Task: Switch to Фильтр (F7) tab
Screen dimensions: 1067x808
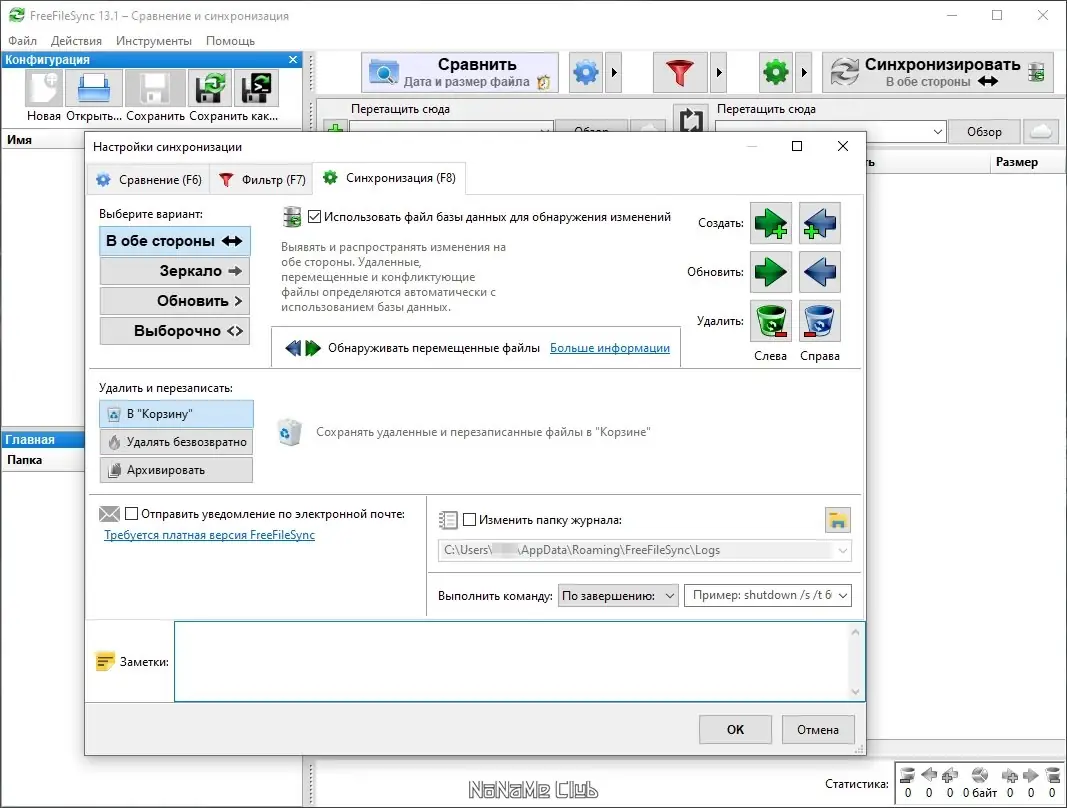Action: [261, 180]
